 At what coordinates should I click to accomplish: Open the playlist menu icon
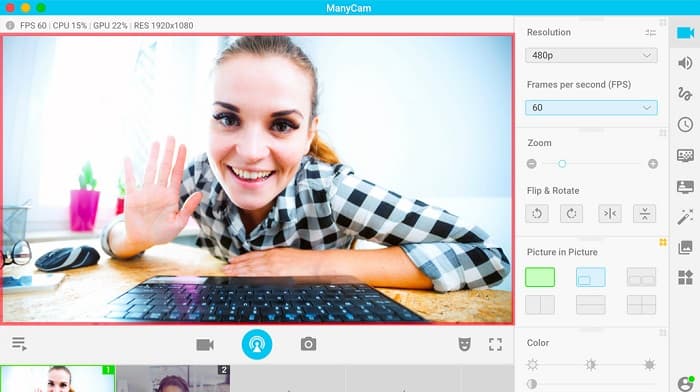(x=19, y=344)
